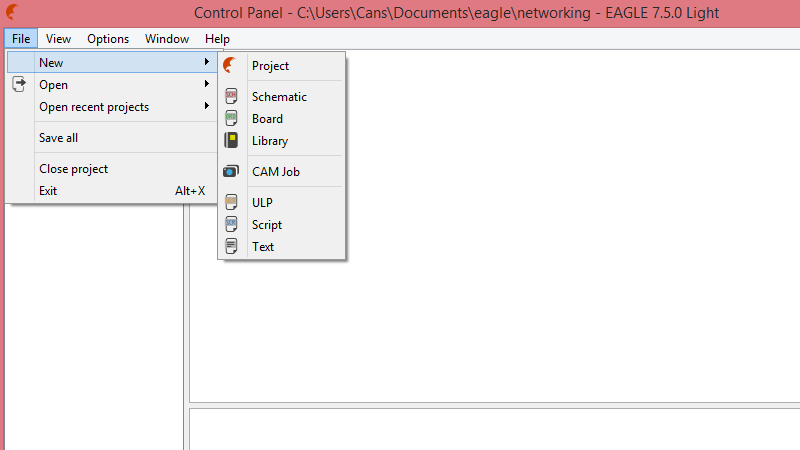The height and width of the screenshot is (450, 800).
Task: Click the Control Panel title bar text
Action: [456, 13]
